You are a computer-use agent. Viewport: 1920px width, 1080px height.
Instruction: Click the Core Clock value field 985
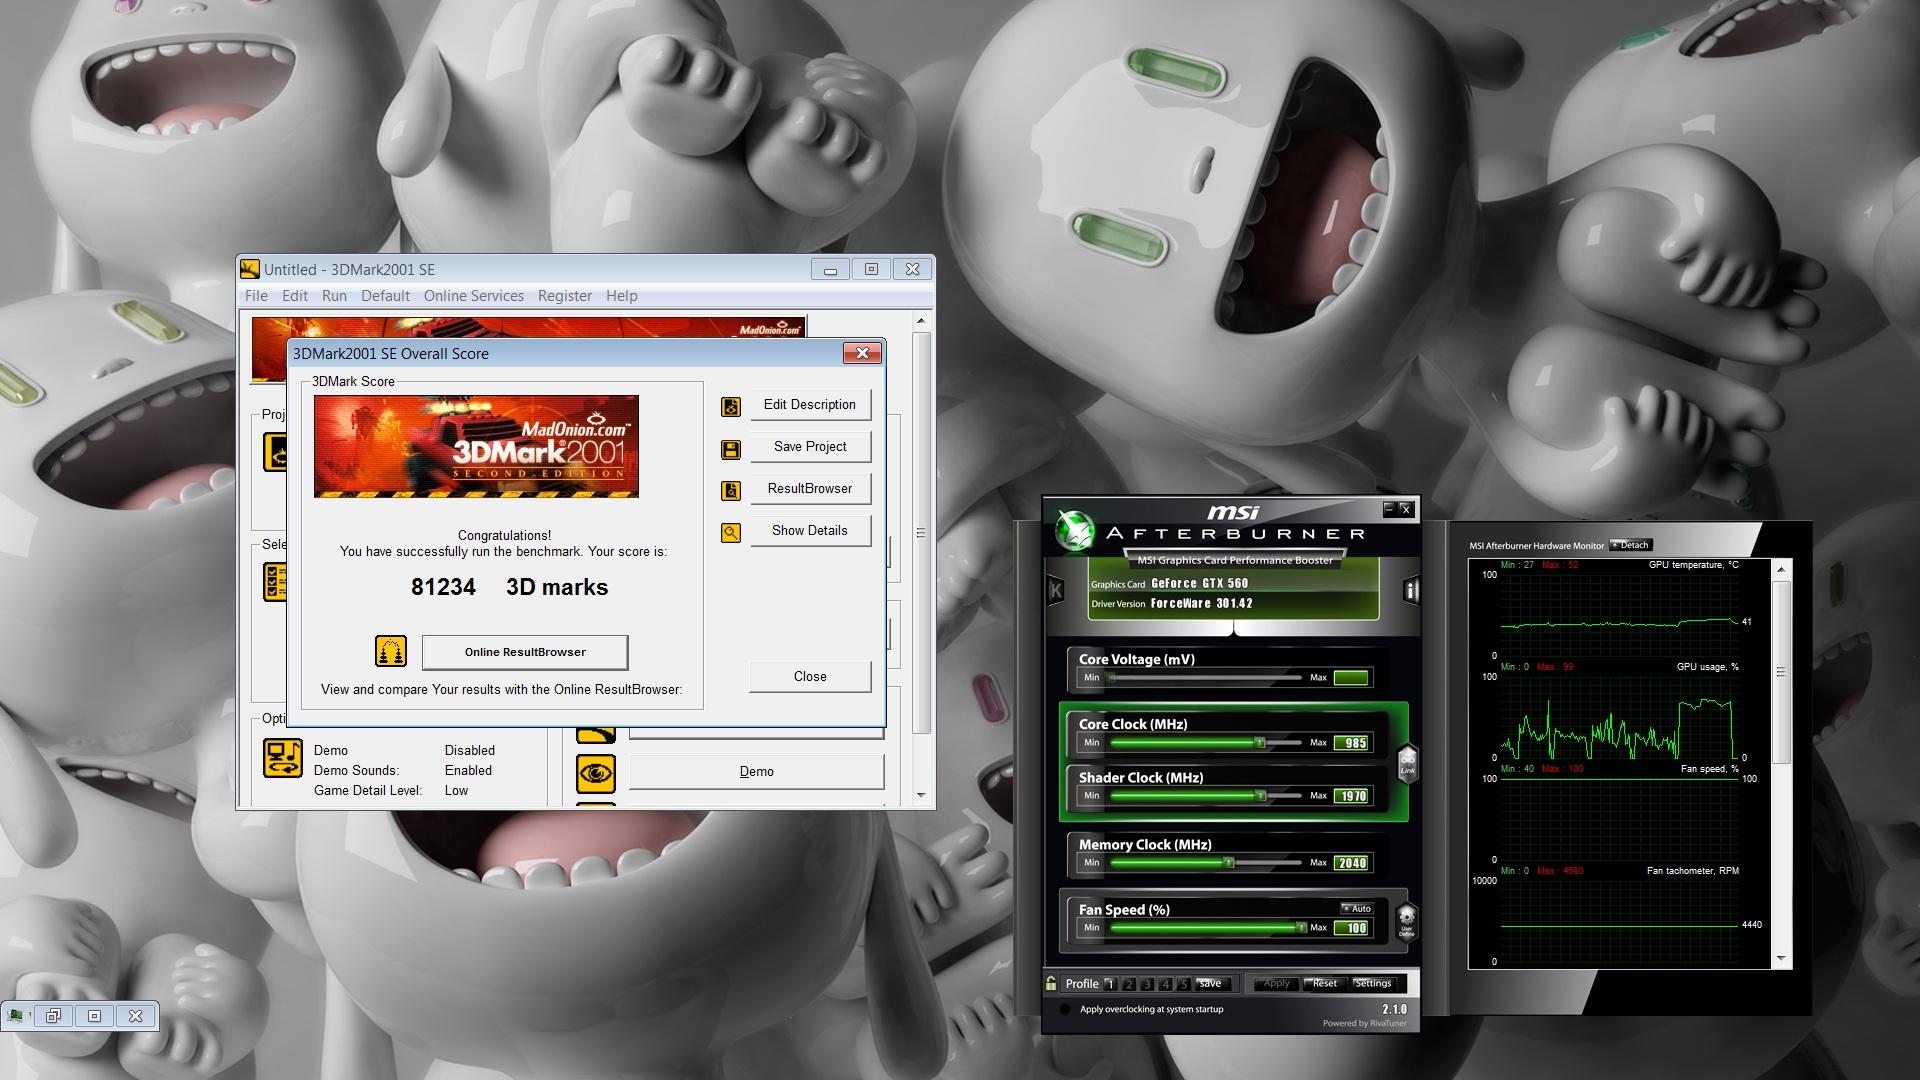[x=1352, y=743]
